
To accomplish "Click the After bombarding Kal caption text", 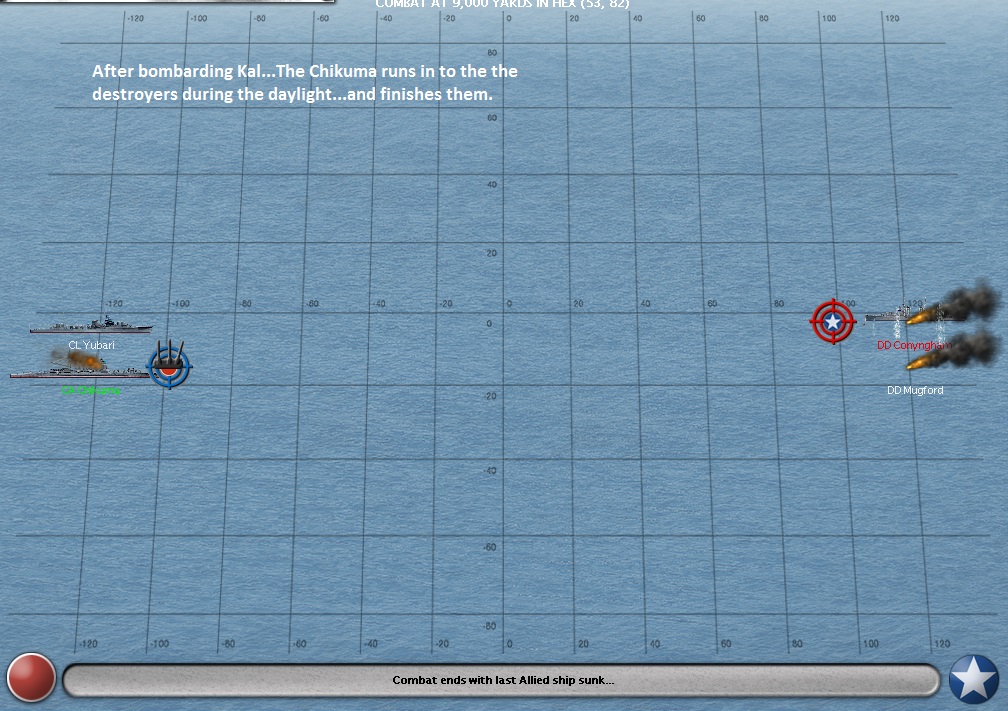I will 305,82.
